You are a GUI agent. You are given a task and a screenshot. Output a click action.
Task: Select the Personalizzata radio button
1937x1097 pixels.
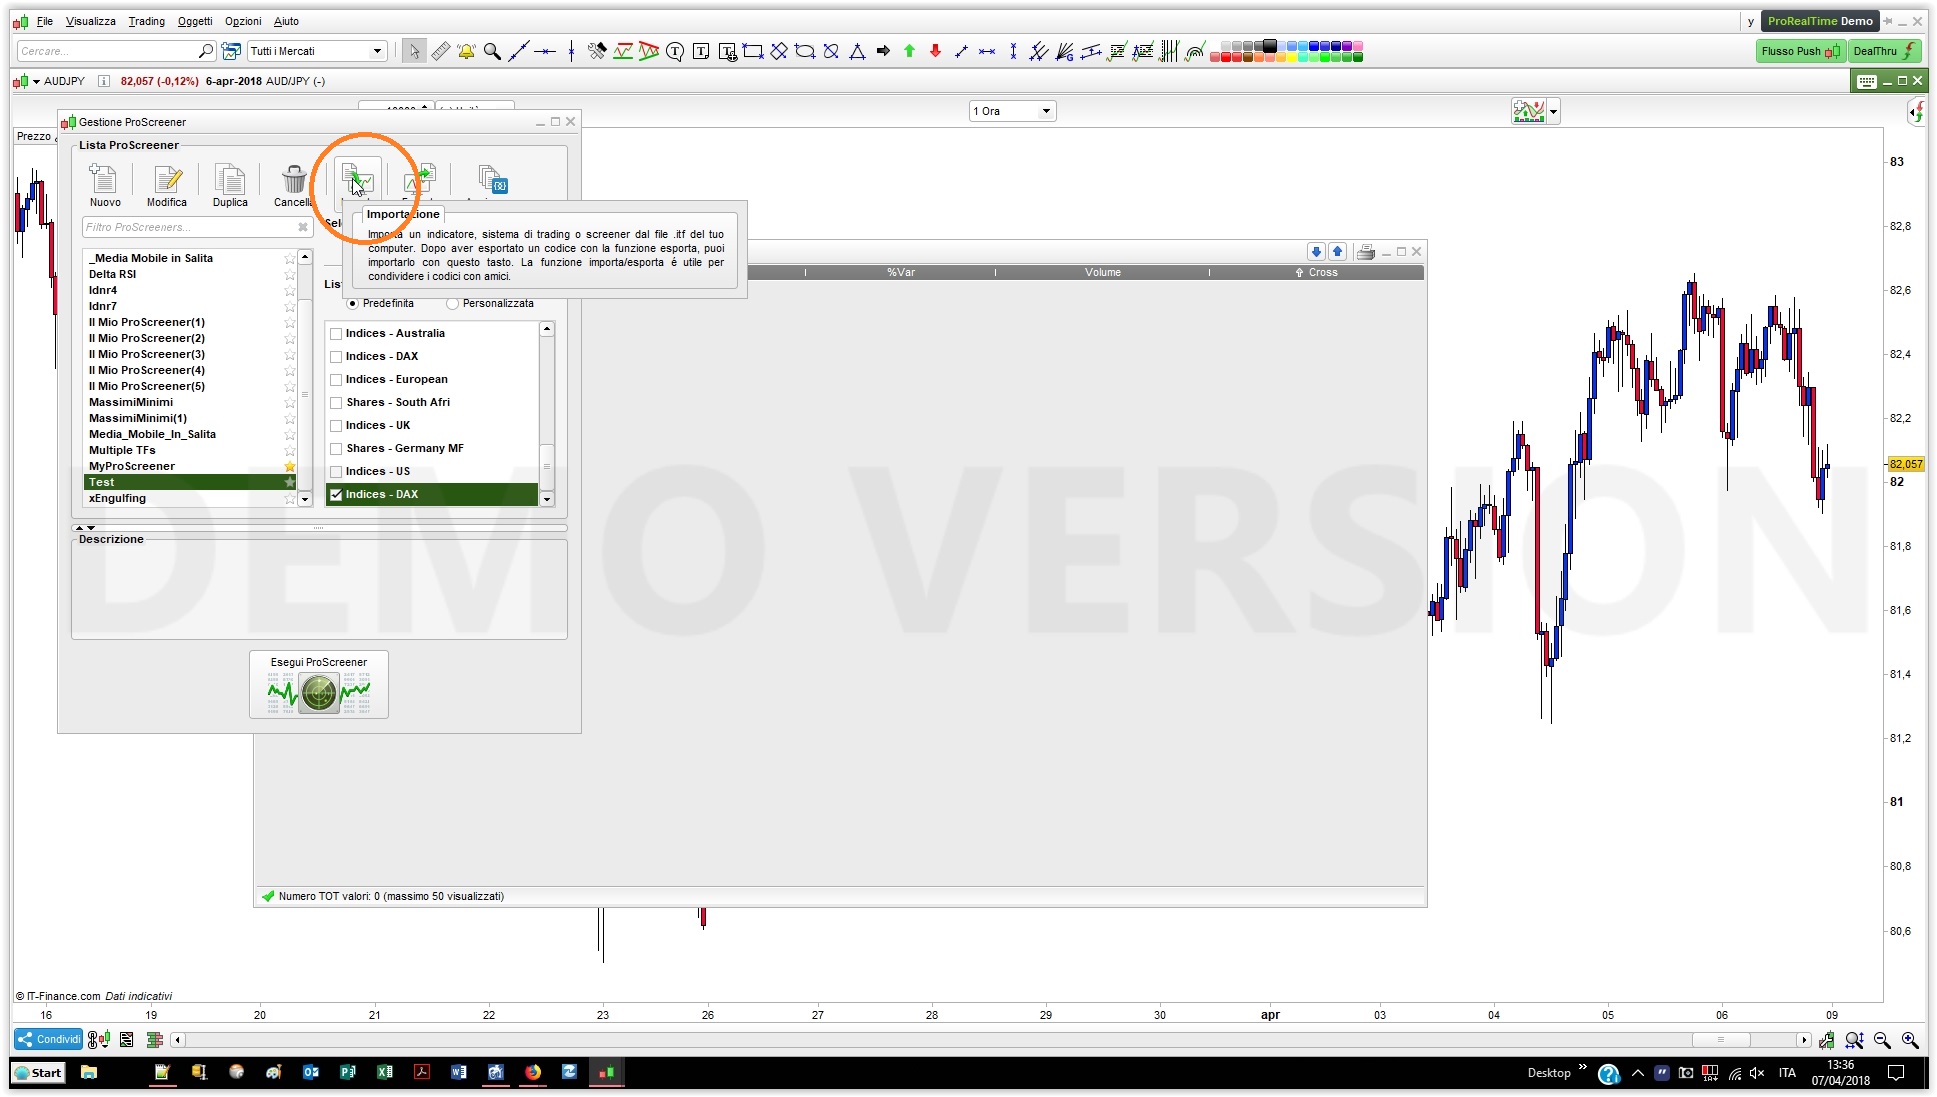452,304
